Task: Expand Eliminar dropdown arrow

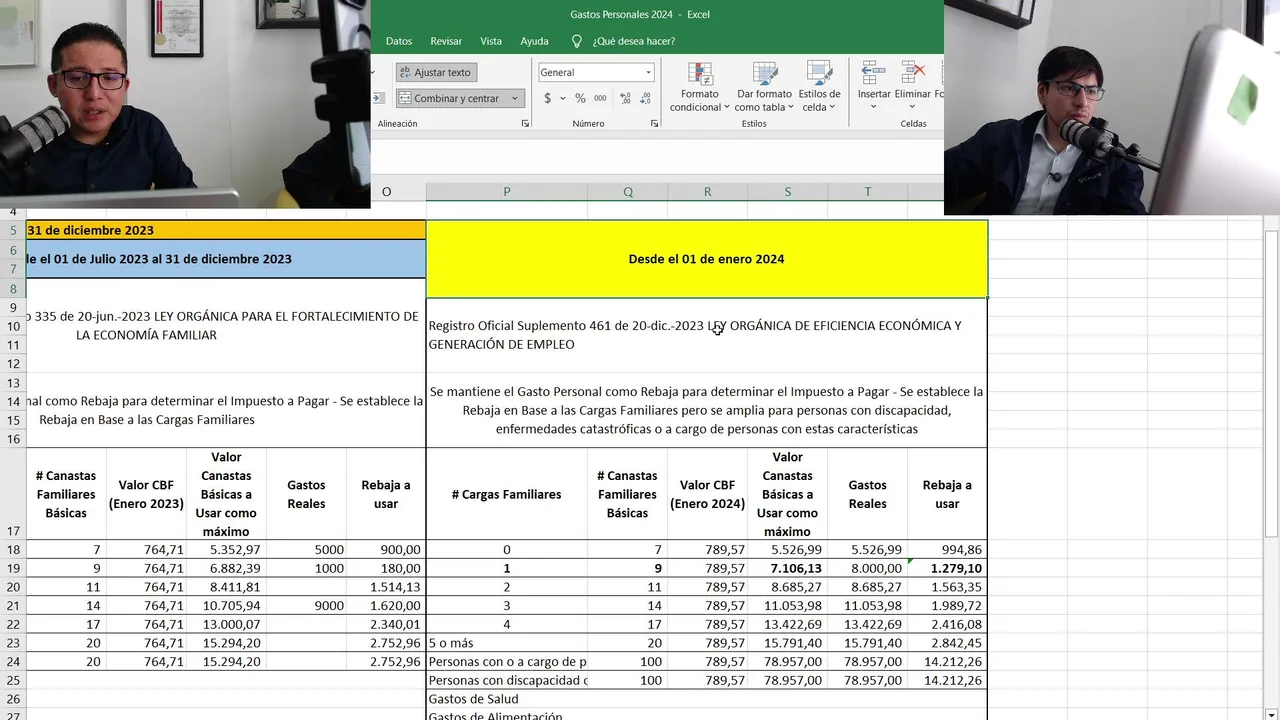Action: click(x=912, y=107)
